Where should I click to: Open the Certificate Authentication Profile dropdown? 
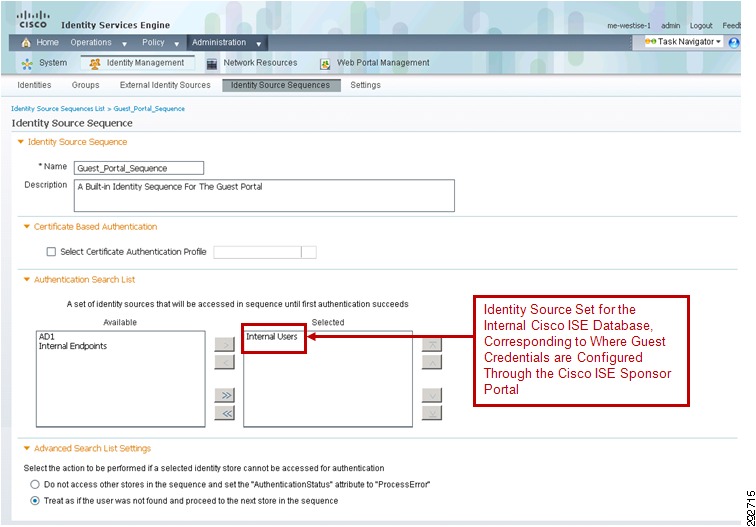click(309, 252)
